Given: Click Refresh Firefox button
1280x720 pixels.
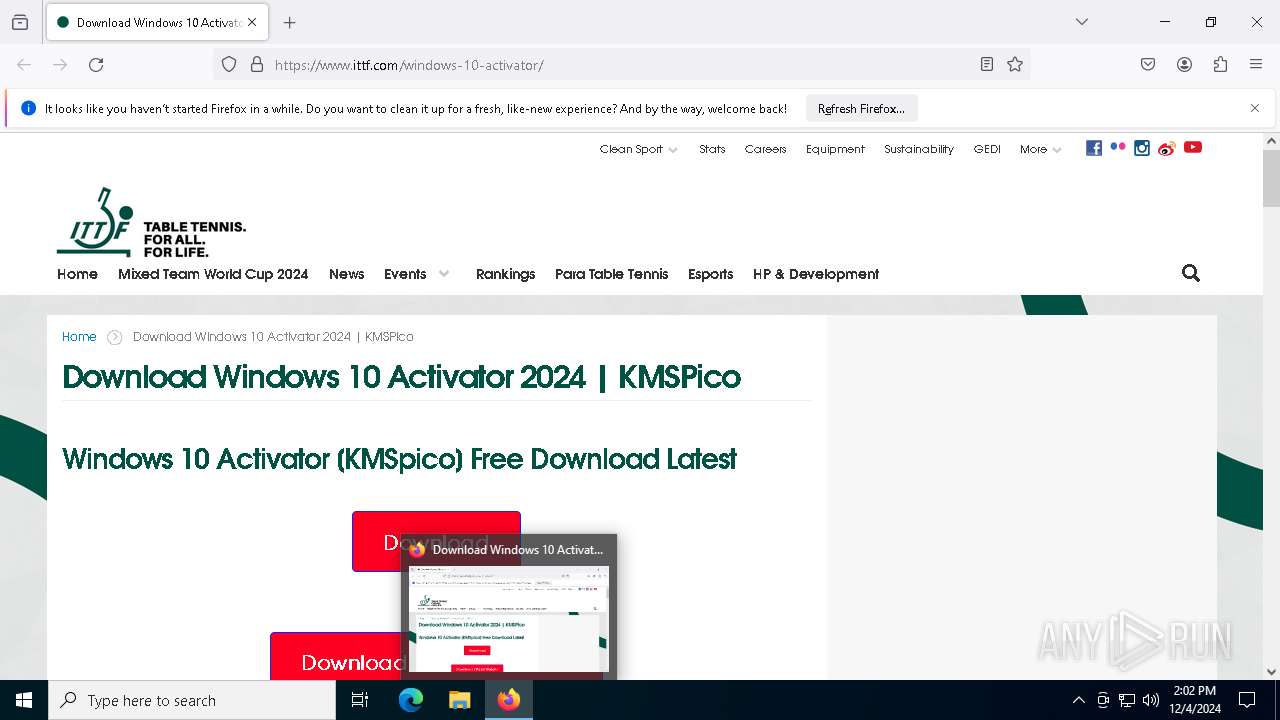Looking at the screenshot, I should 861,109.
